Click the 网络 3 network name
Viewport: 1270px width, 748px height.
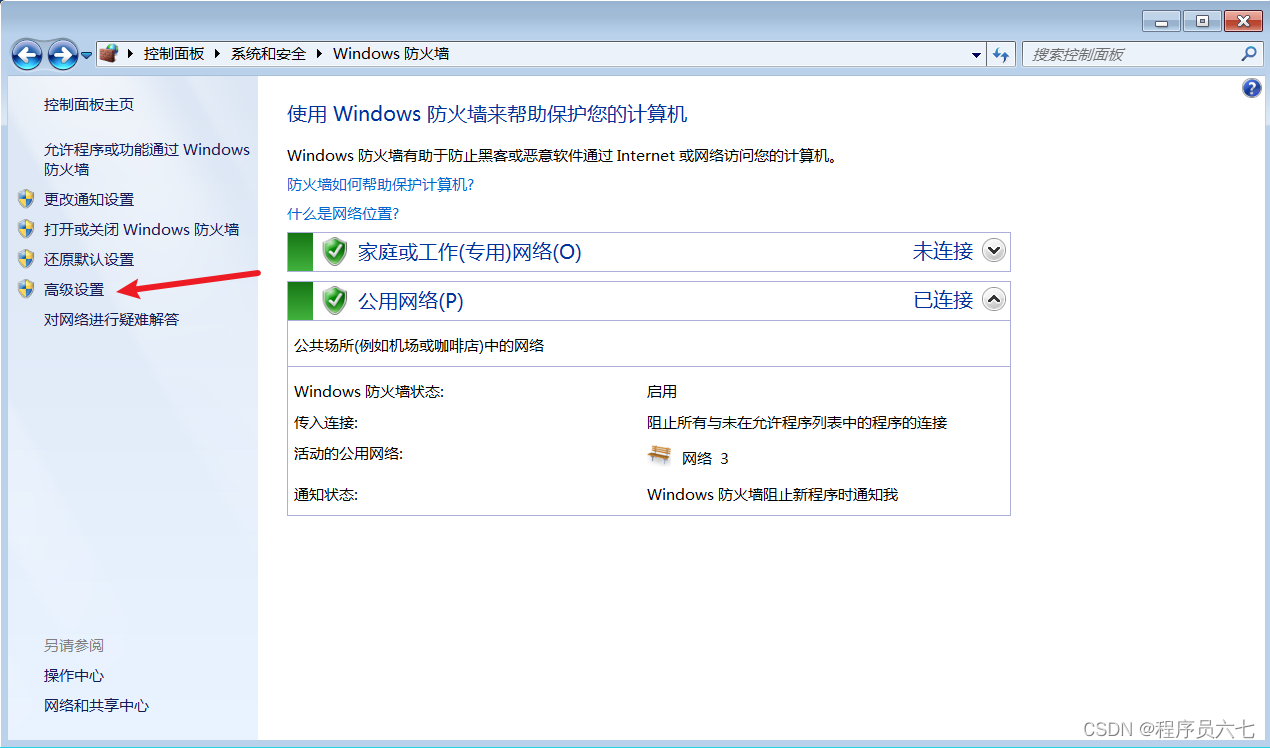click(x=705, y=458)
